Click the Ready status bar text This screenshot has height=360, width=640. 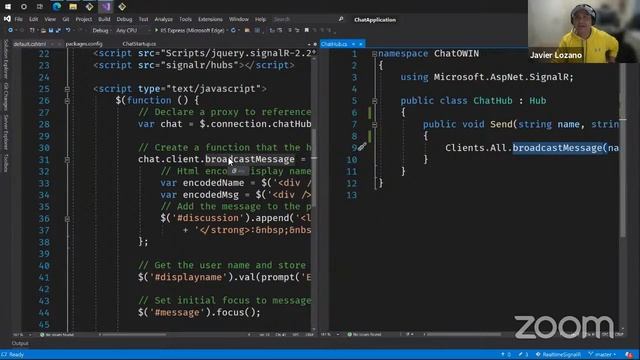click(x=16, y=355)
